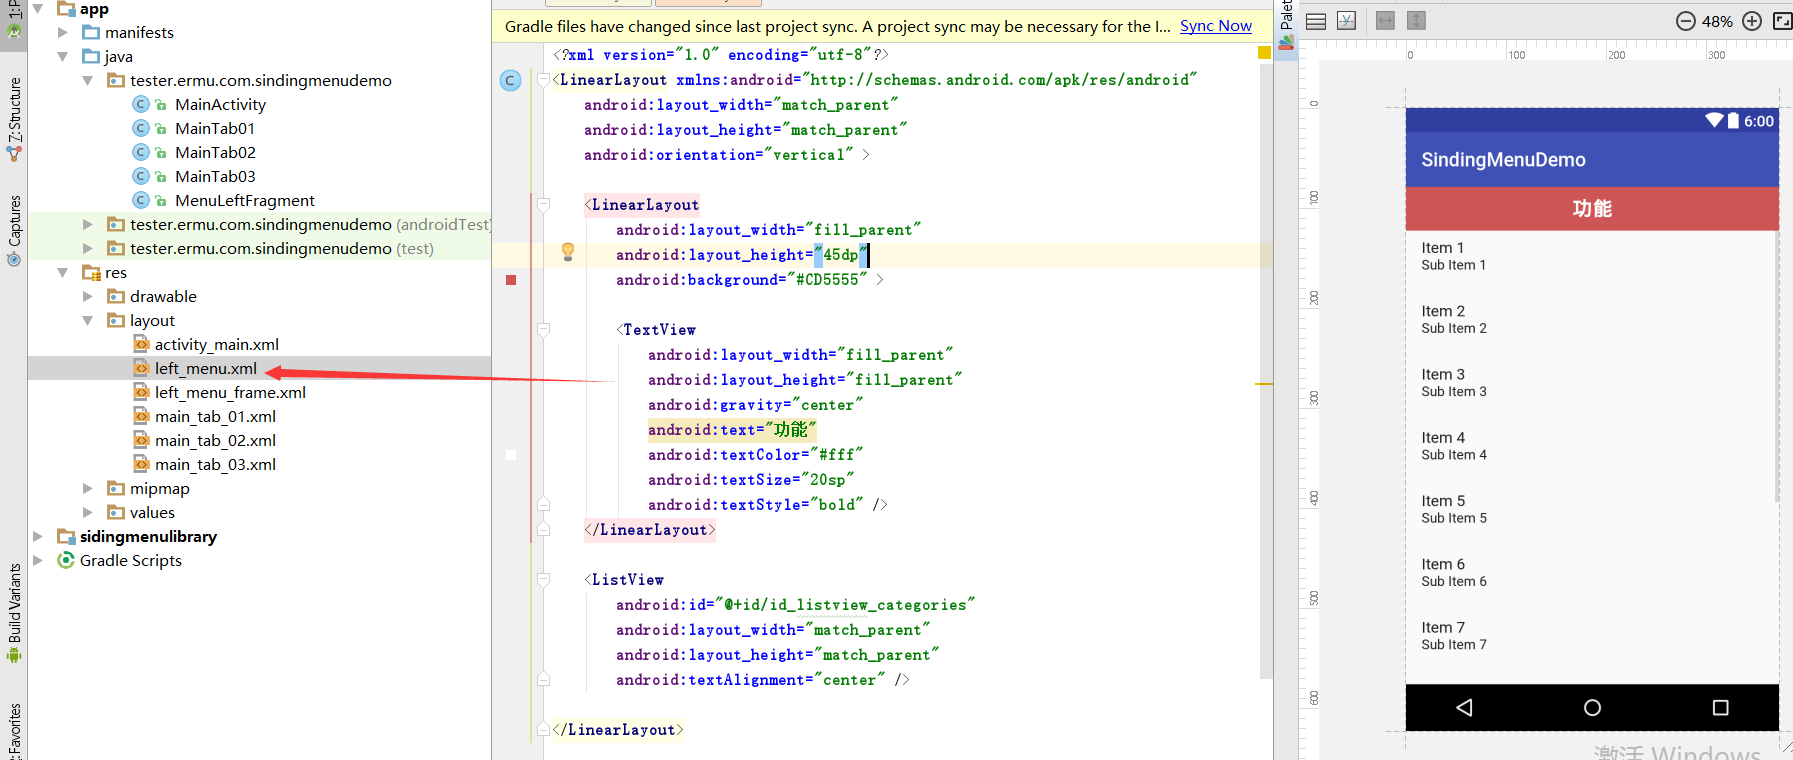
Task: Click the preview back navigation triangle
Action: [1464, 708]
